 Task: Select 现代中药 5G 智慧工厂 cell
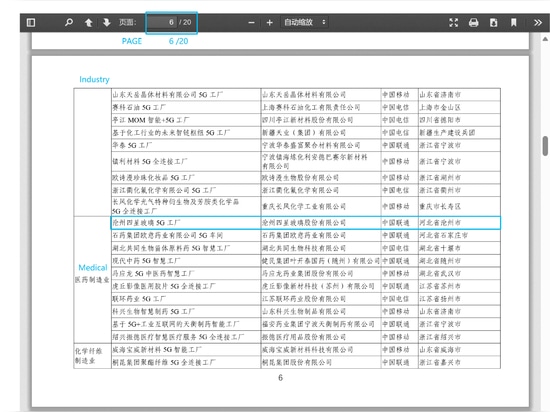(x=186, y=261)
